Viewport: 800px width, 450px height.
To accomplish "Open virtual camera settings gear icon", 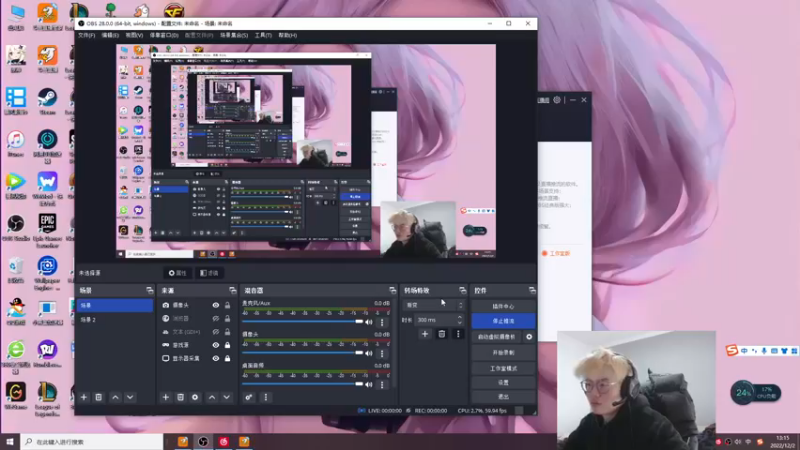I will (529, 337).
